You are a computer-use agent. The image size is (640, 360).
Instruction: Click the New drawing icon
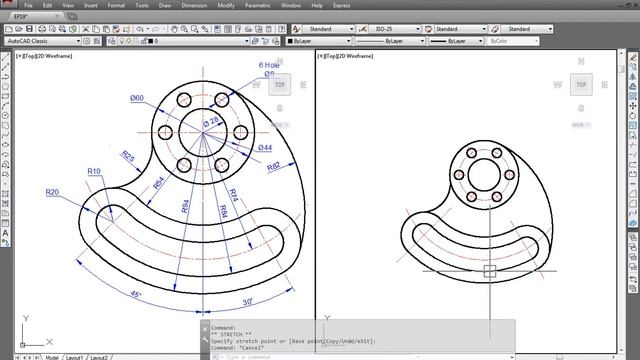(9, 29)
